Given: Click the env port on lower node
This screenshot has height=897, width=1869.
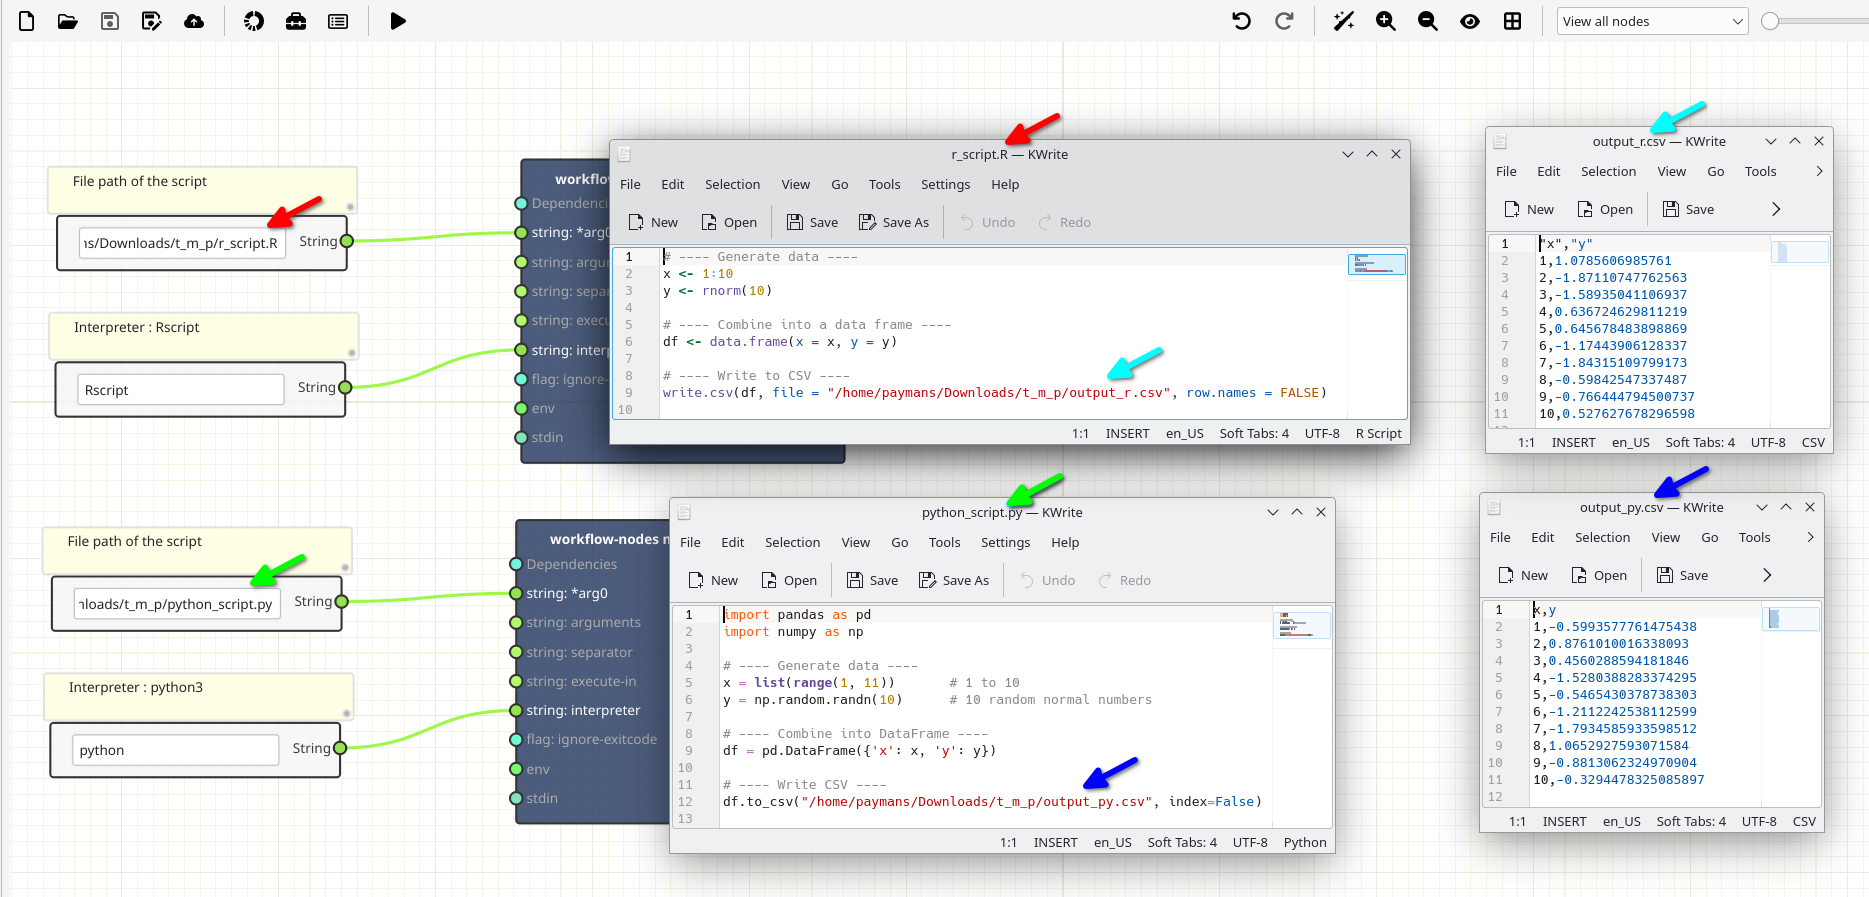Looking at the screenshot, I should pos(517,769).
